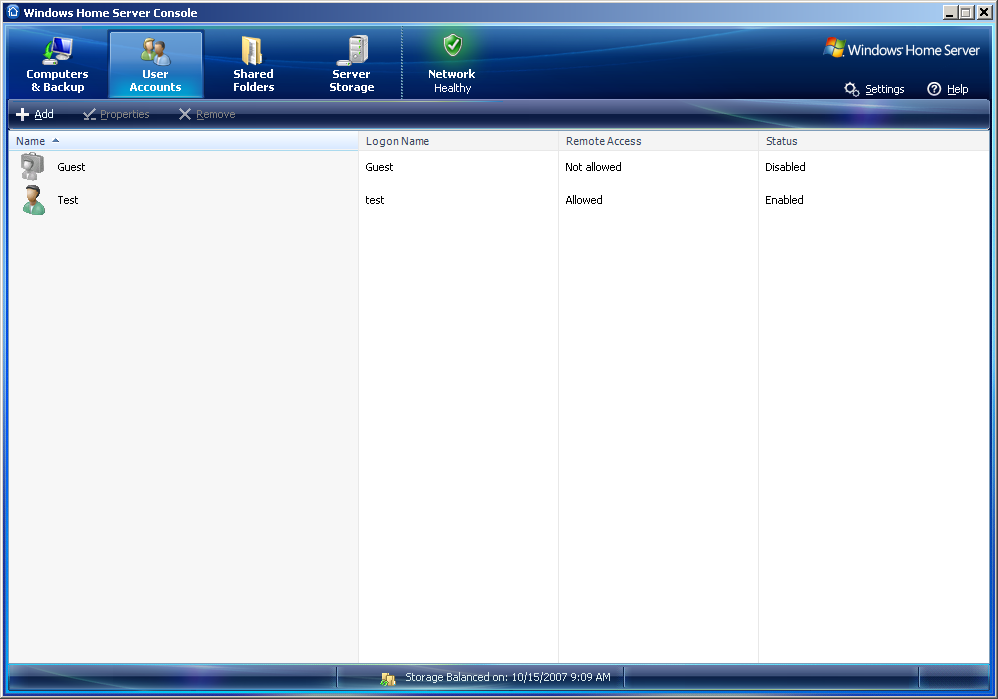
Task: Click the console title bar house icon
Action: [13, 12]
